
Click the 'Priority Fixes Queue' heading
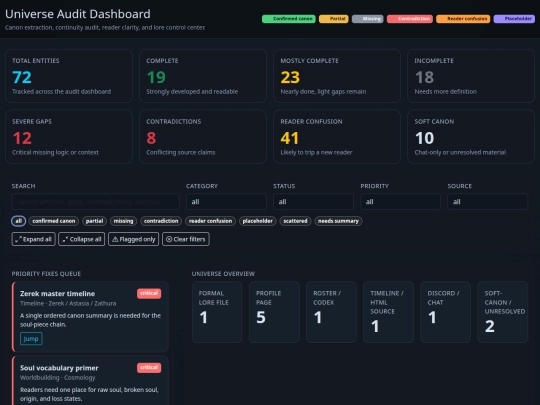click(x=46, y=274)
